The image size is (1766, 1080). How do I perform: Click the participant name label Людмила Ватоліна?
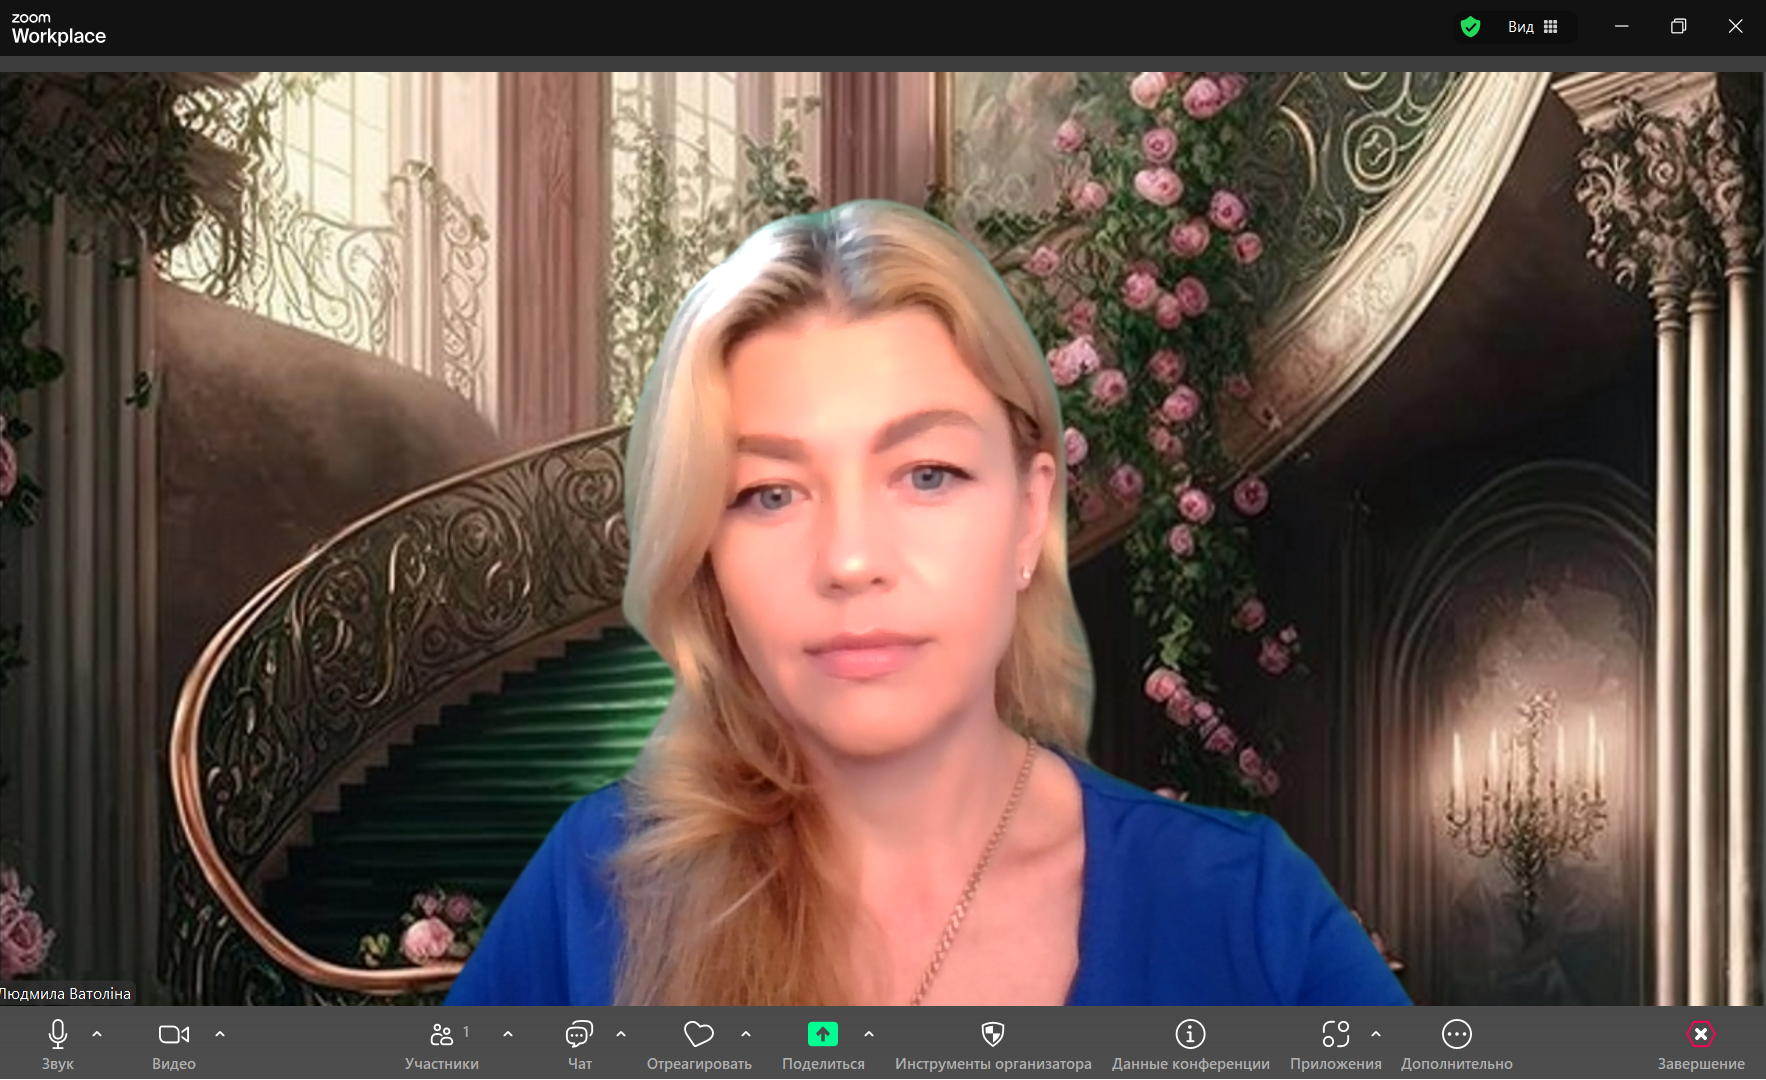pos(66,994)
